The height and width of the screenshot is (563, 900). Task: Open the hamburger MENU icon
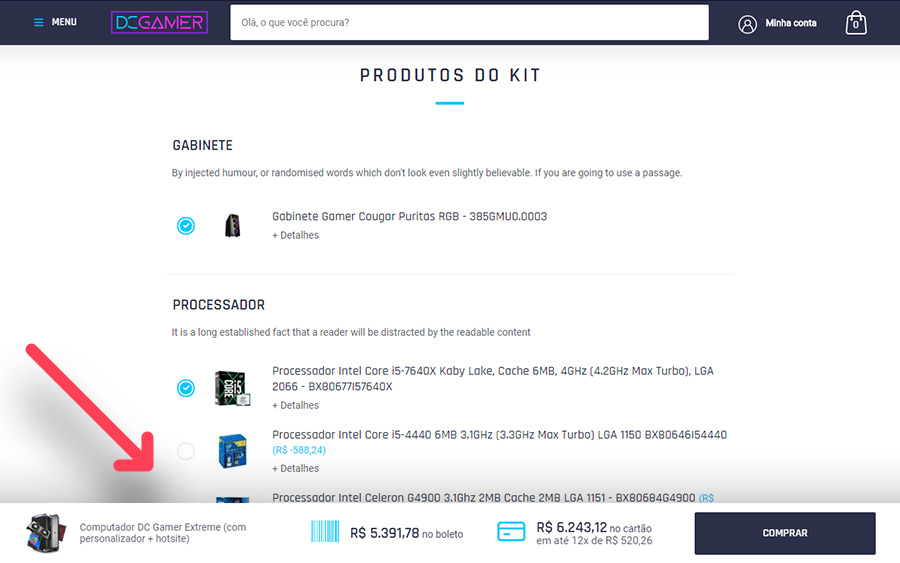coord(38,22)
